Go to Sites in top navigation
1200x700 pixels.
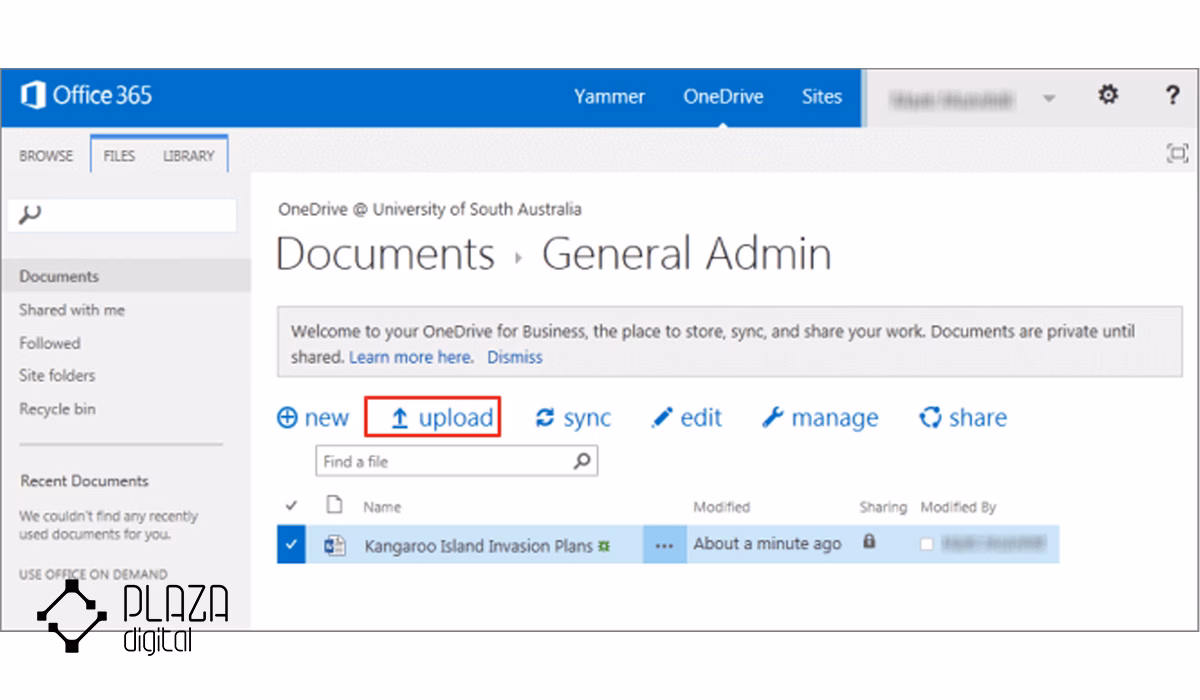(822, 97)
